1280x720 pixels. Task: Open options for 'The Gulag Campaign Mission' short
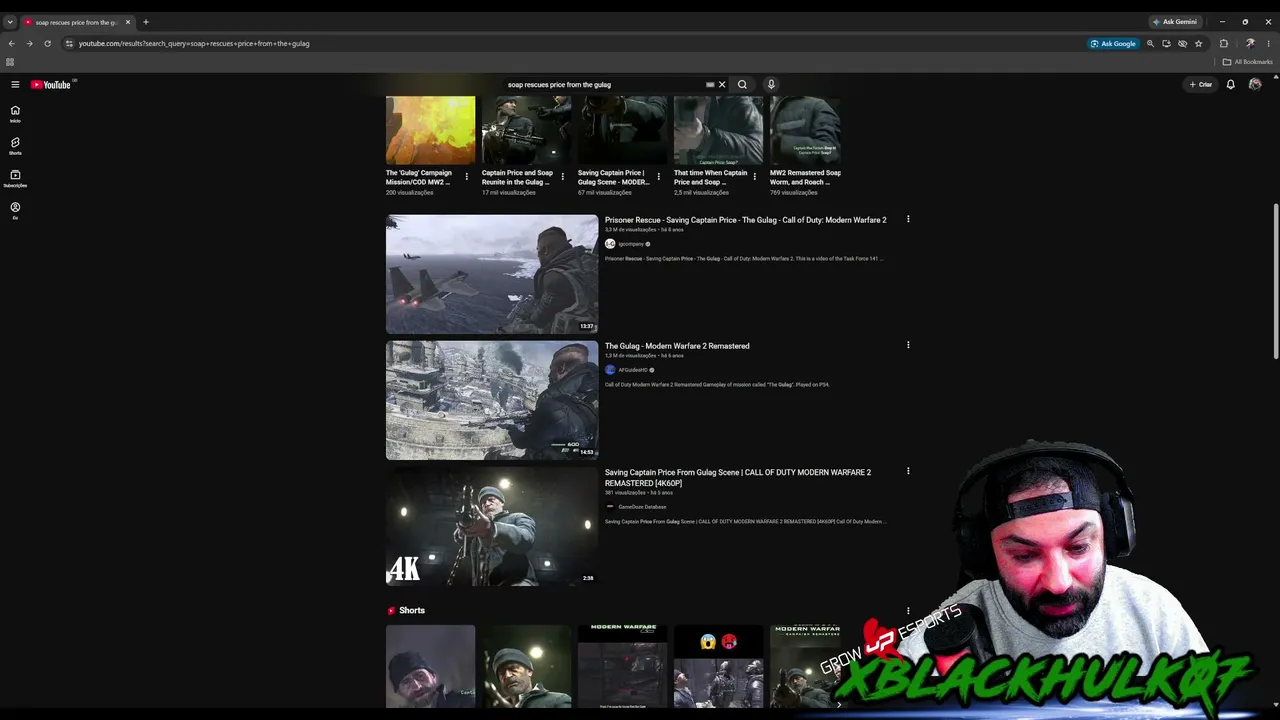point(466,177)
